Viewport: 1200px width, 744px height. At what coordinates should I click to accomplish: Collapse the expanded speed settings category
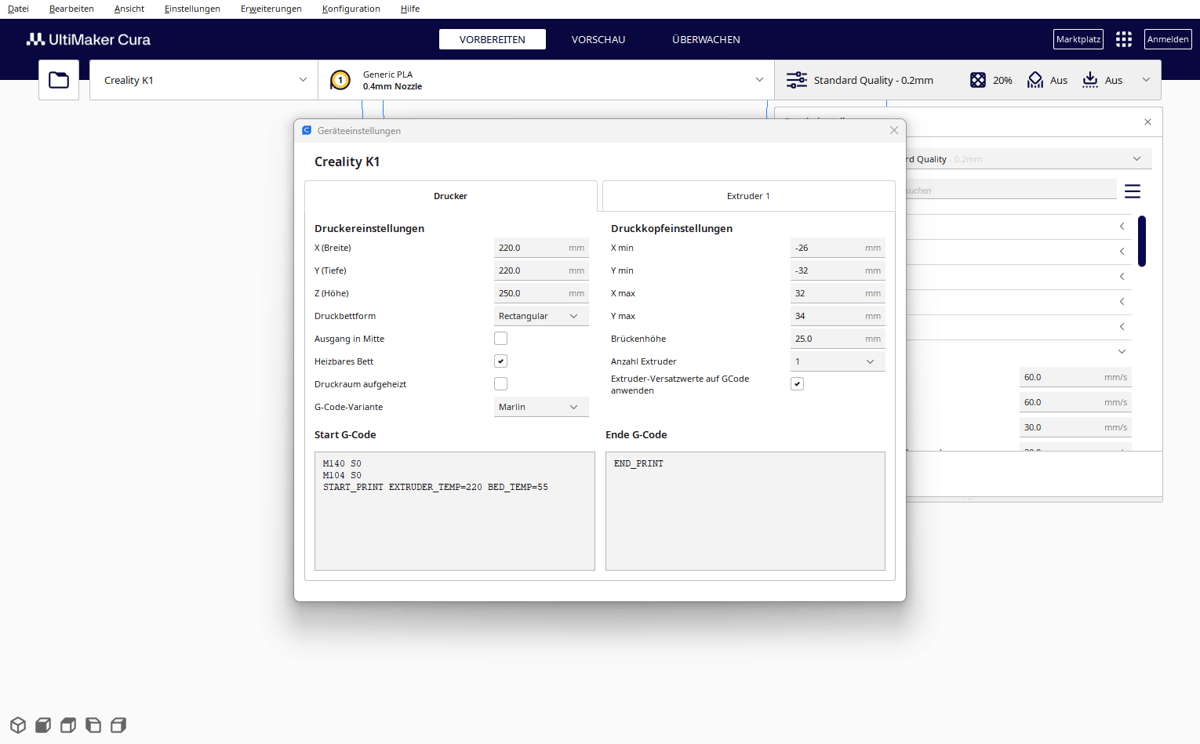point(1122,352)
